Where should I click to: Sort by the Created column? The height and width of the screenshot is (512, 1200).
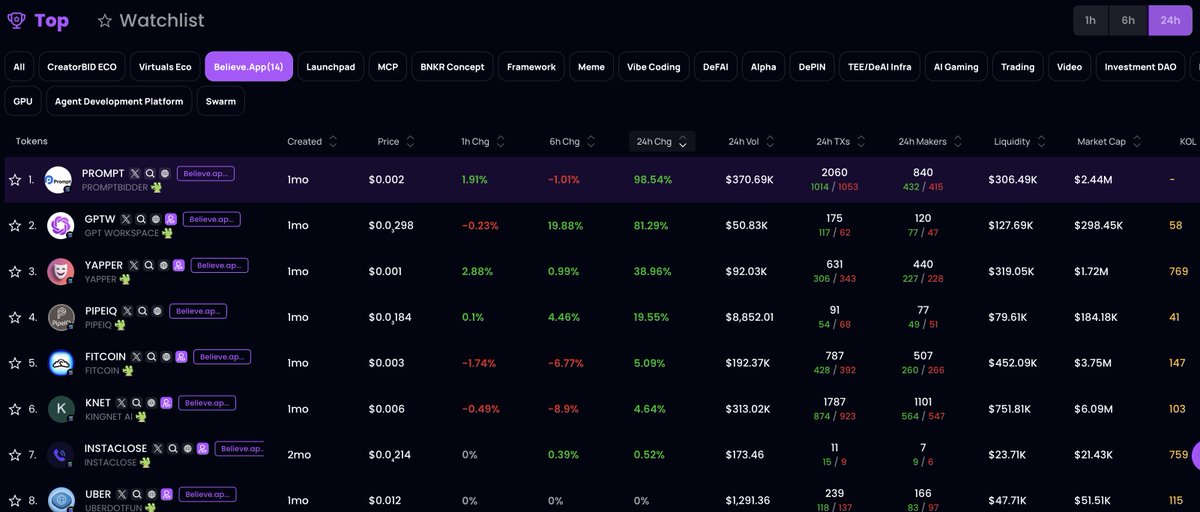coord(312,141)
